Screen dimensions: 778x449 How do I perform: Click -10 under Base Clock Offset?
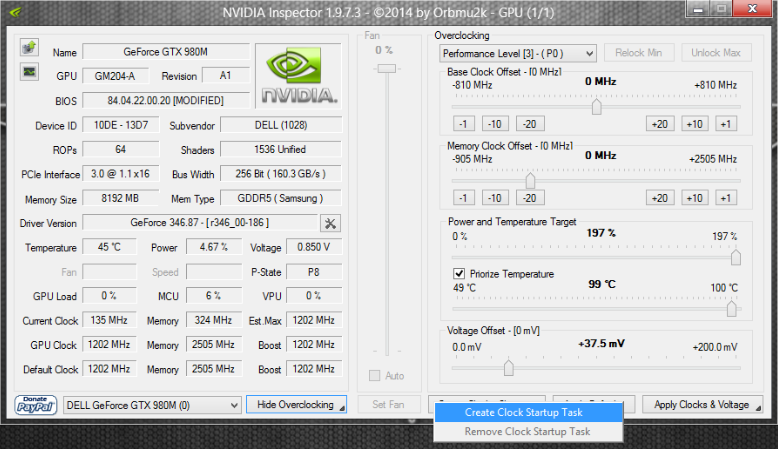(x=495, y=124)
